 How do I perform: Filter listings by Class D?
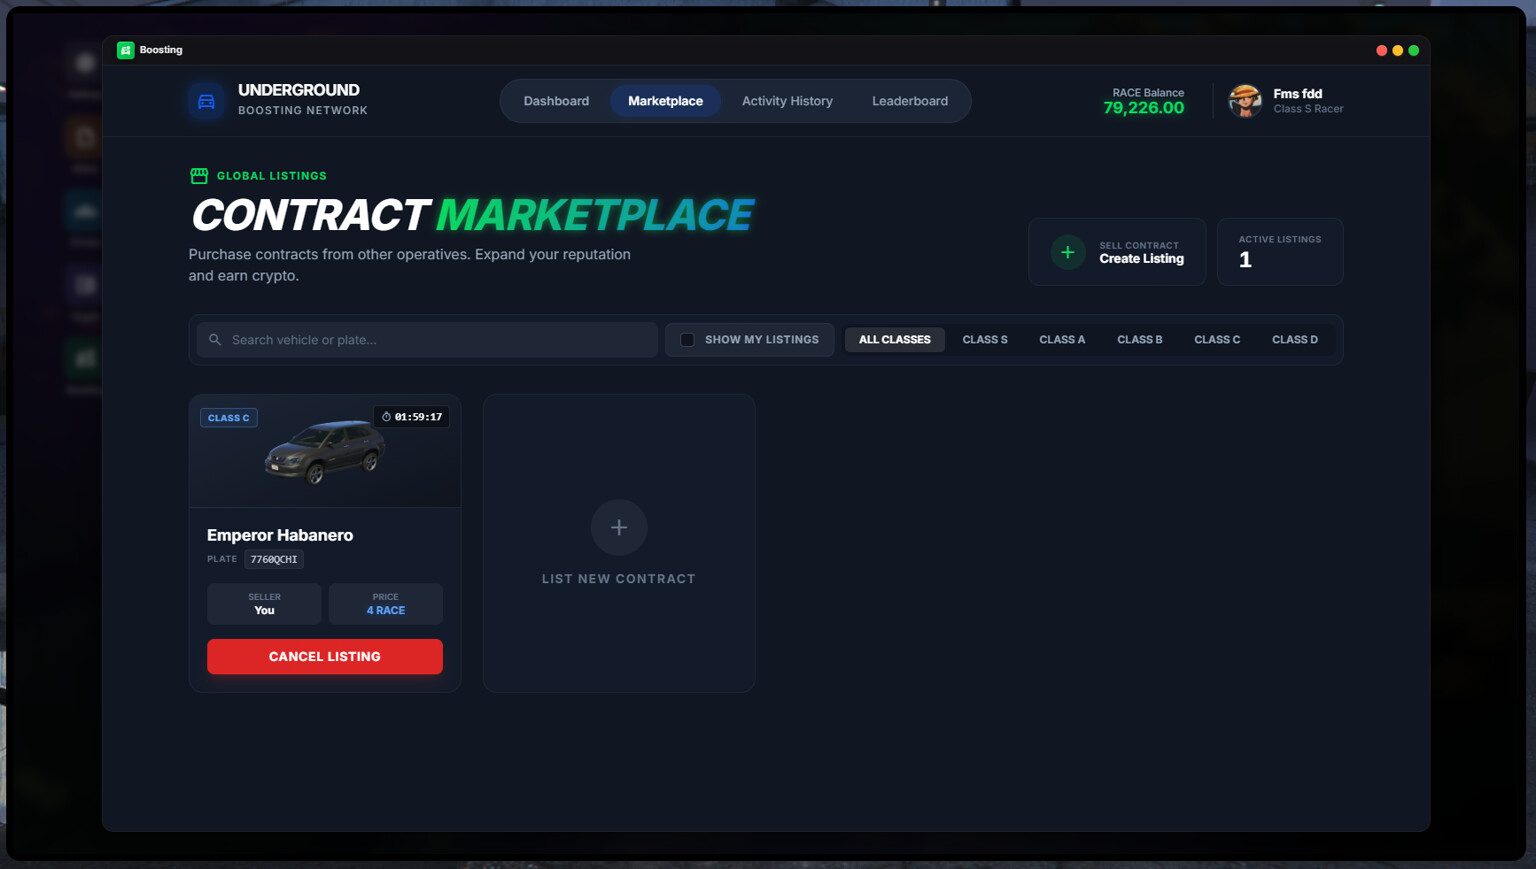(x=1295, y=340)
